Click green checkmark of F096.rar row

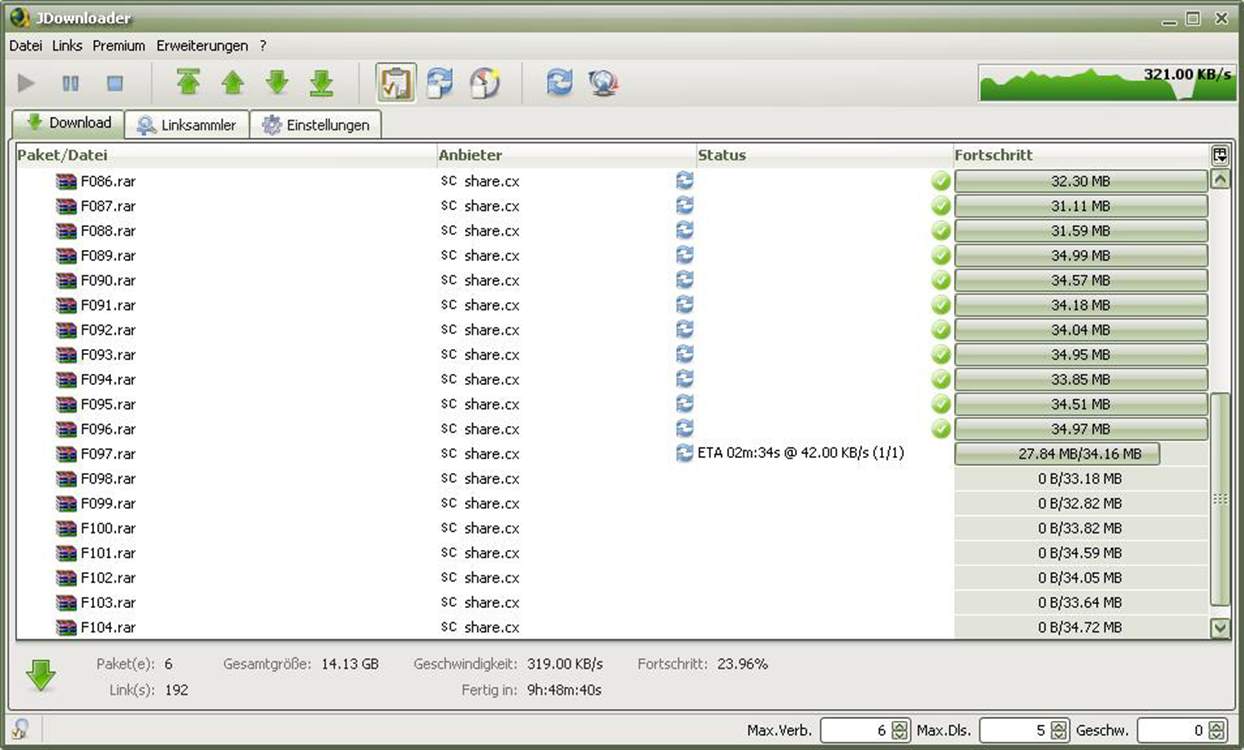tap(941, 429)
